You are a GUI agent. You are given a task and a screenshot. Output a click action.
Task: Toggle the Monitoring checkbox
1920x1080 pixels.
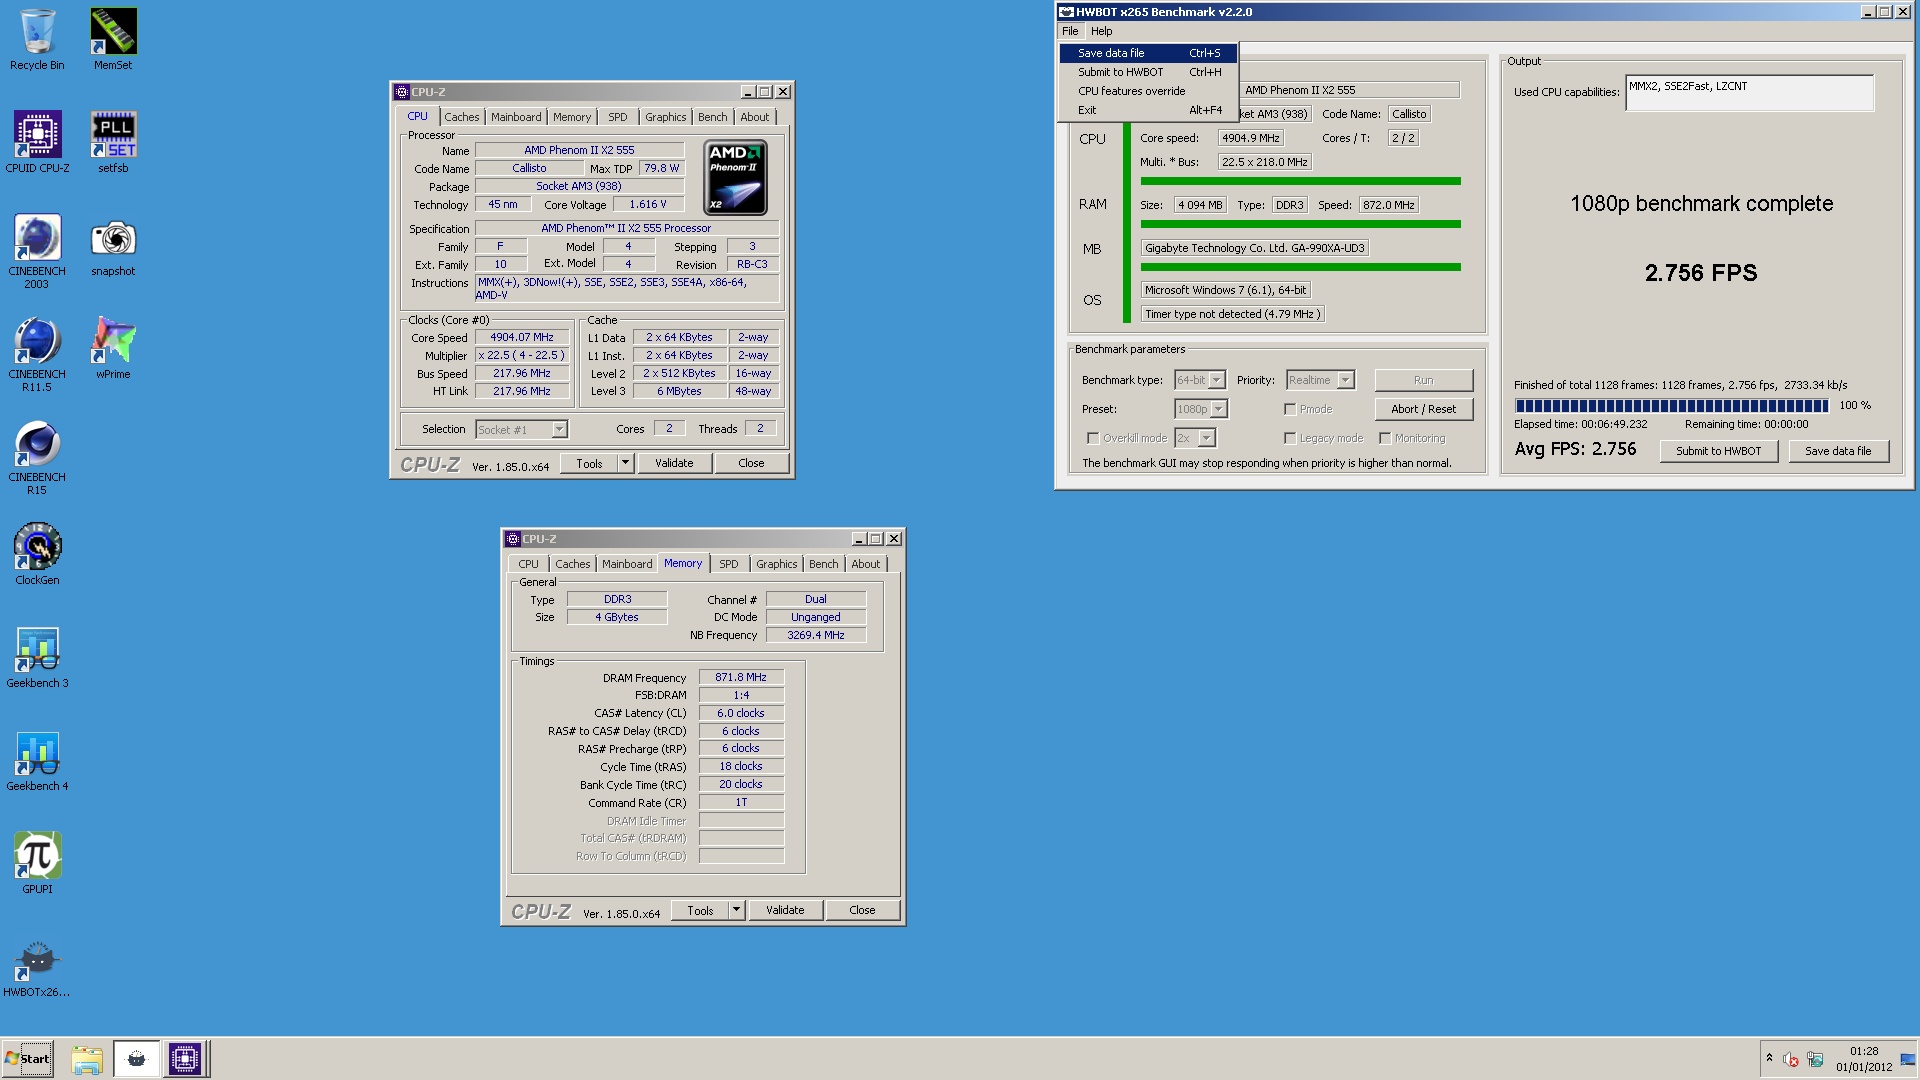(1385, 438)
